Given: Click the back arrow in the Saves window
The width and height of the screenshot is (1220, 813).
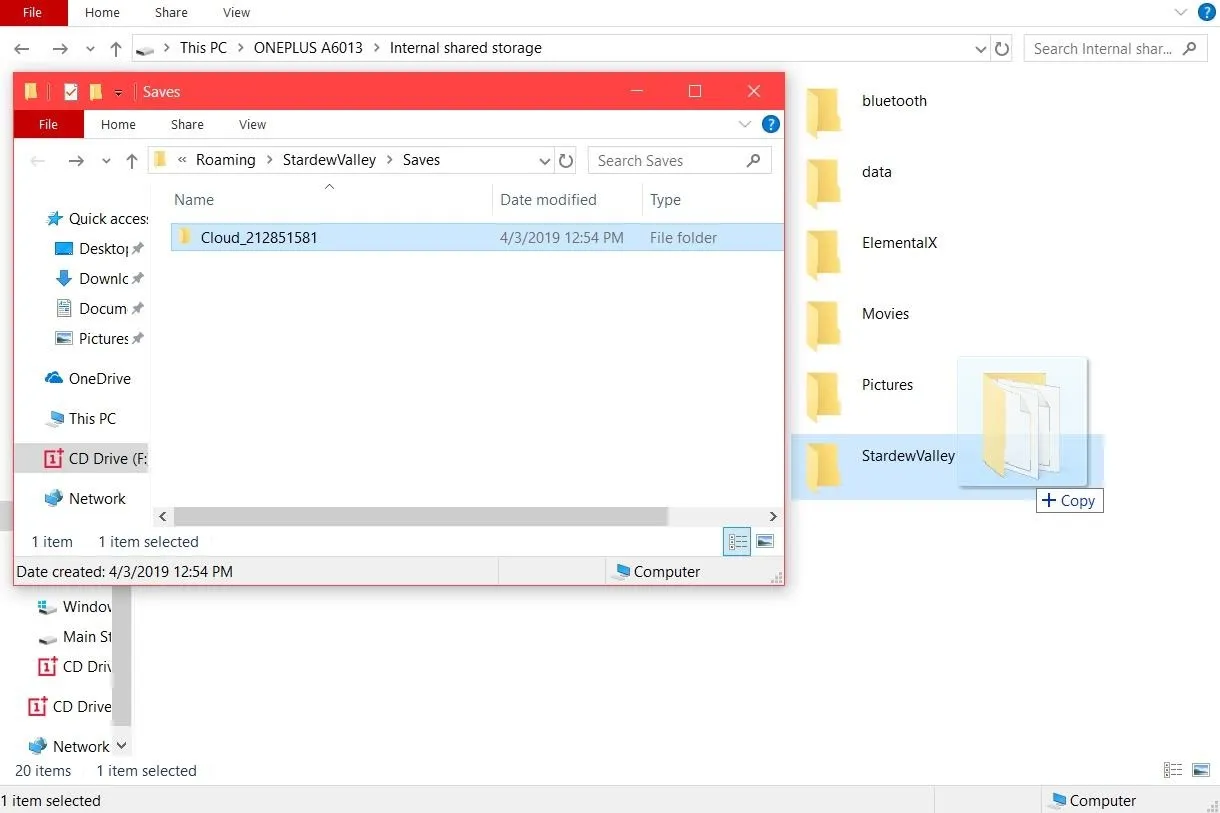Looking at the screenshot, I should (x=38, y=160).
